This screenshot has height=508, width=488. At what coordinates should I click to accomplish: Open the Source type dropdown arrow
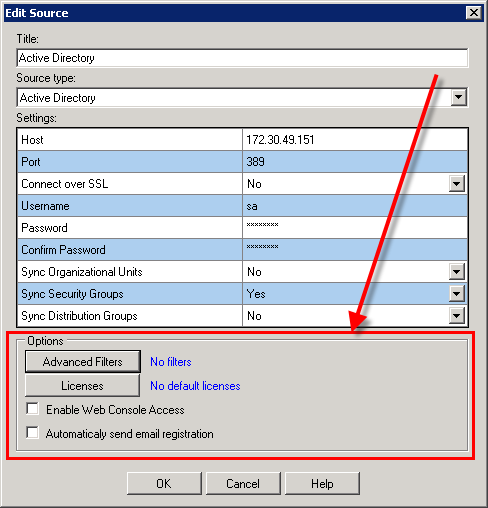[458, 98]
